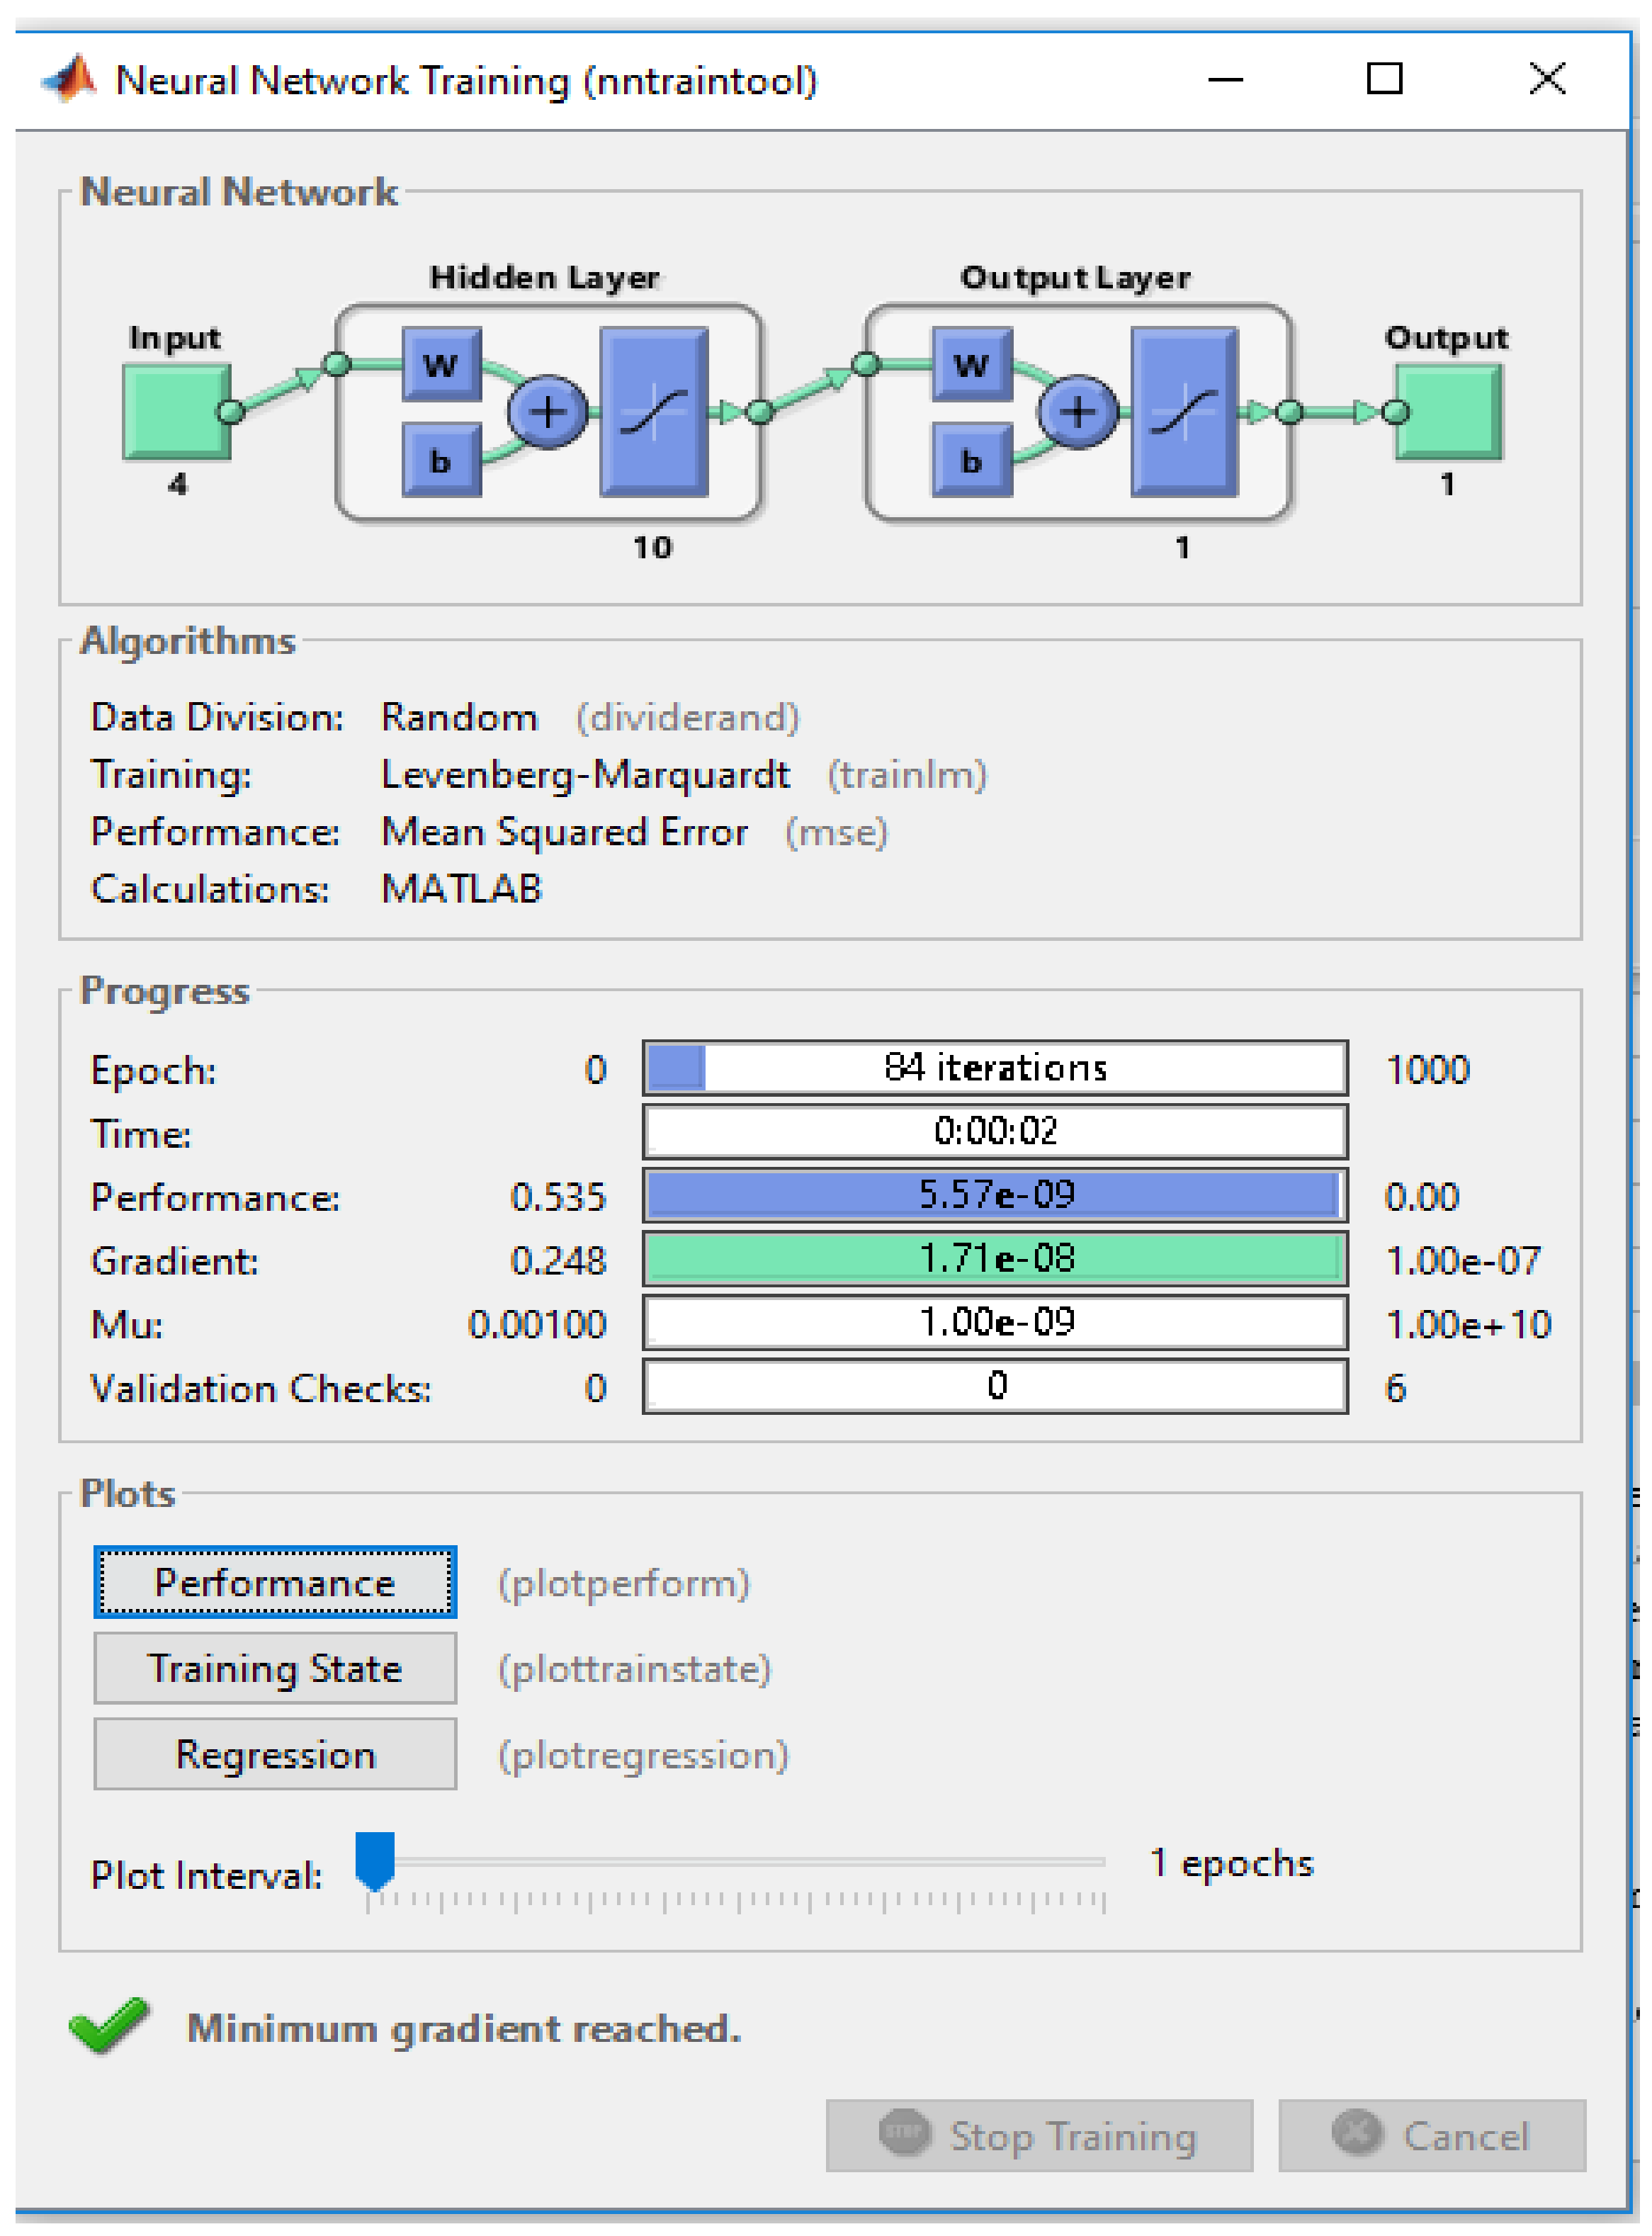Click the Gradient progress bar

coord(995,1259)
